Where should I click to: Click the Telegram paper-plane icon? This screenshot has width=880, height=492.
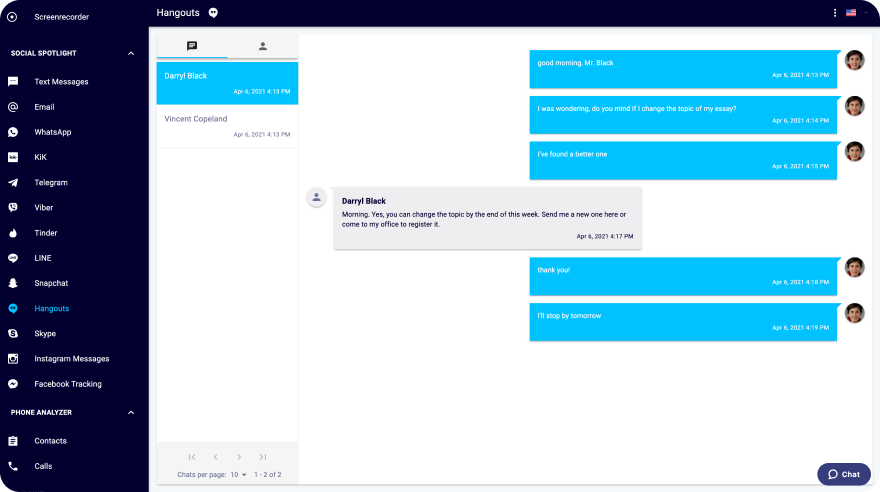[13, 182]
